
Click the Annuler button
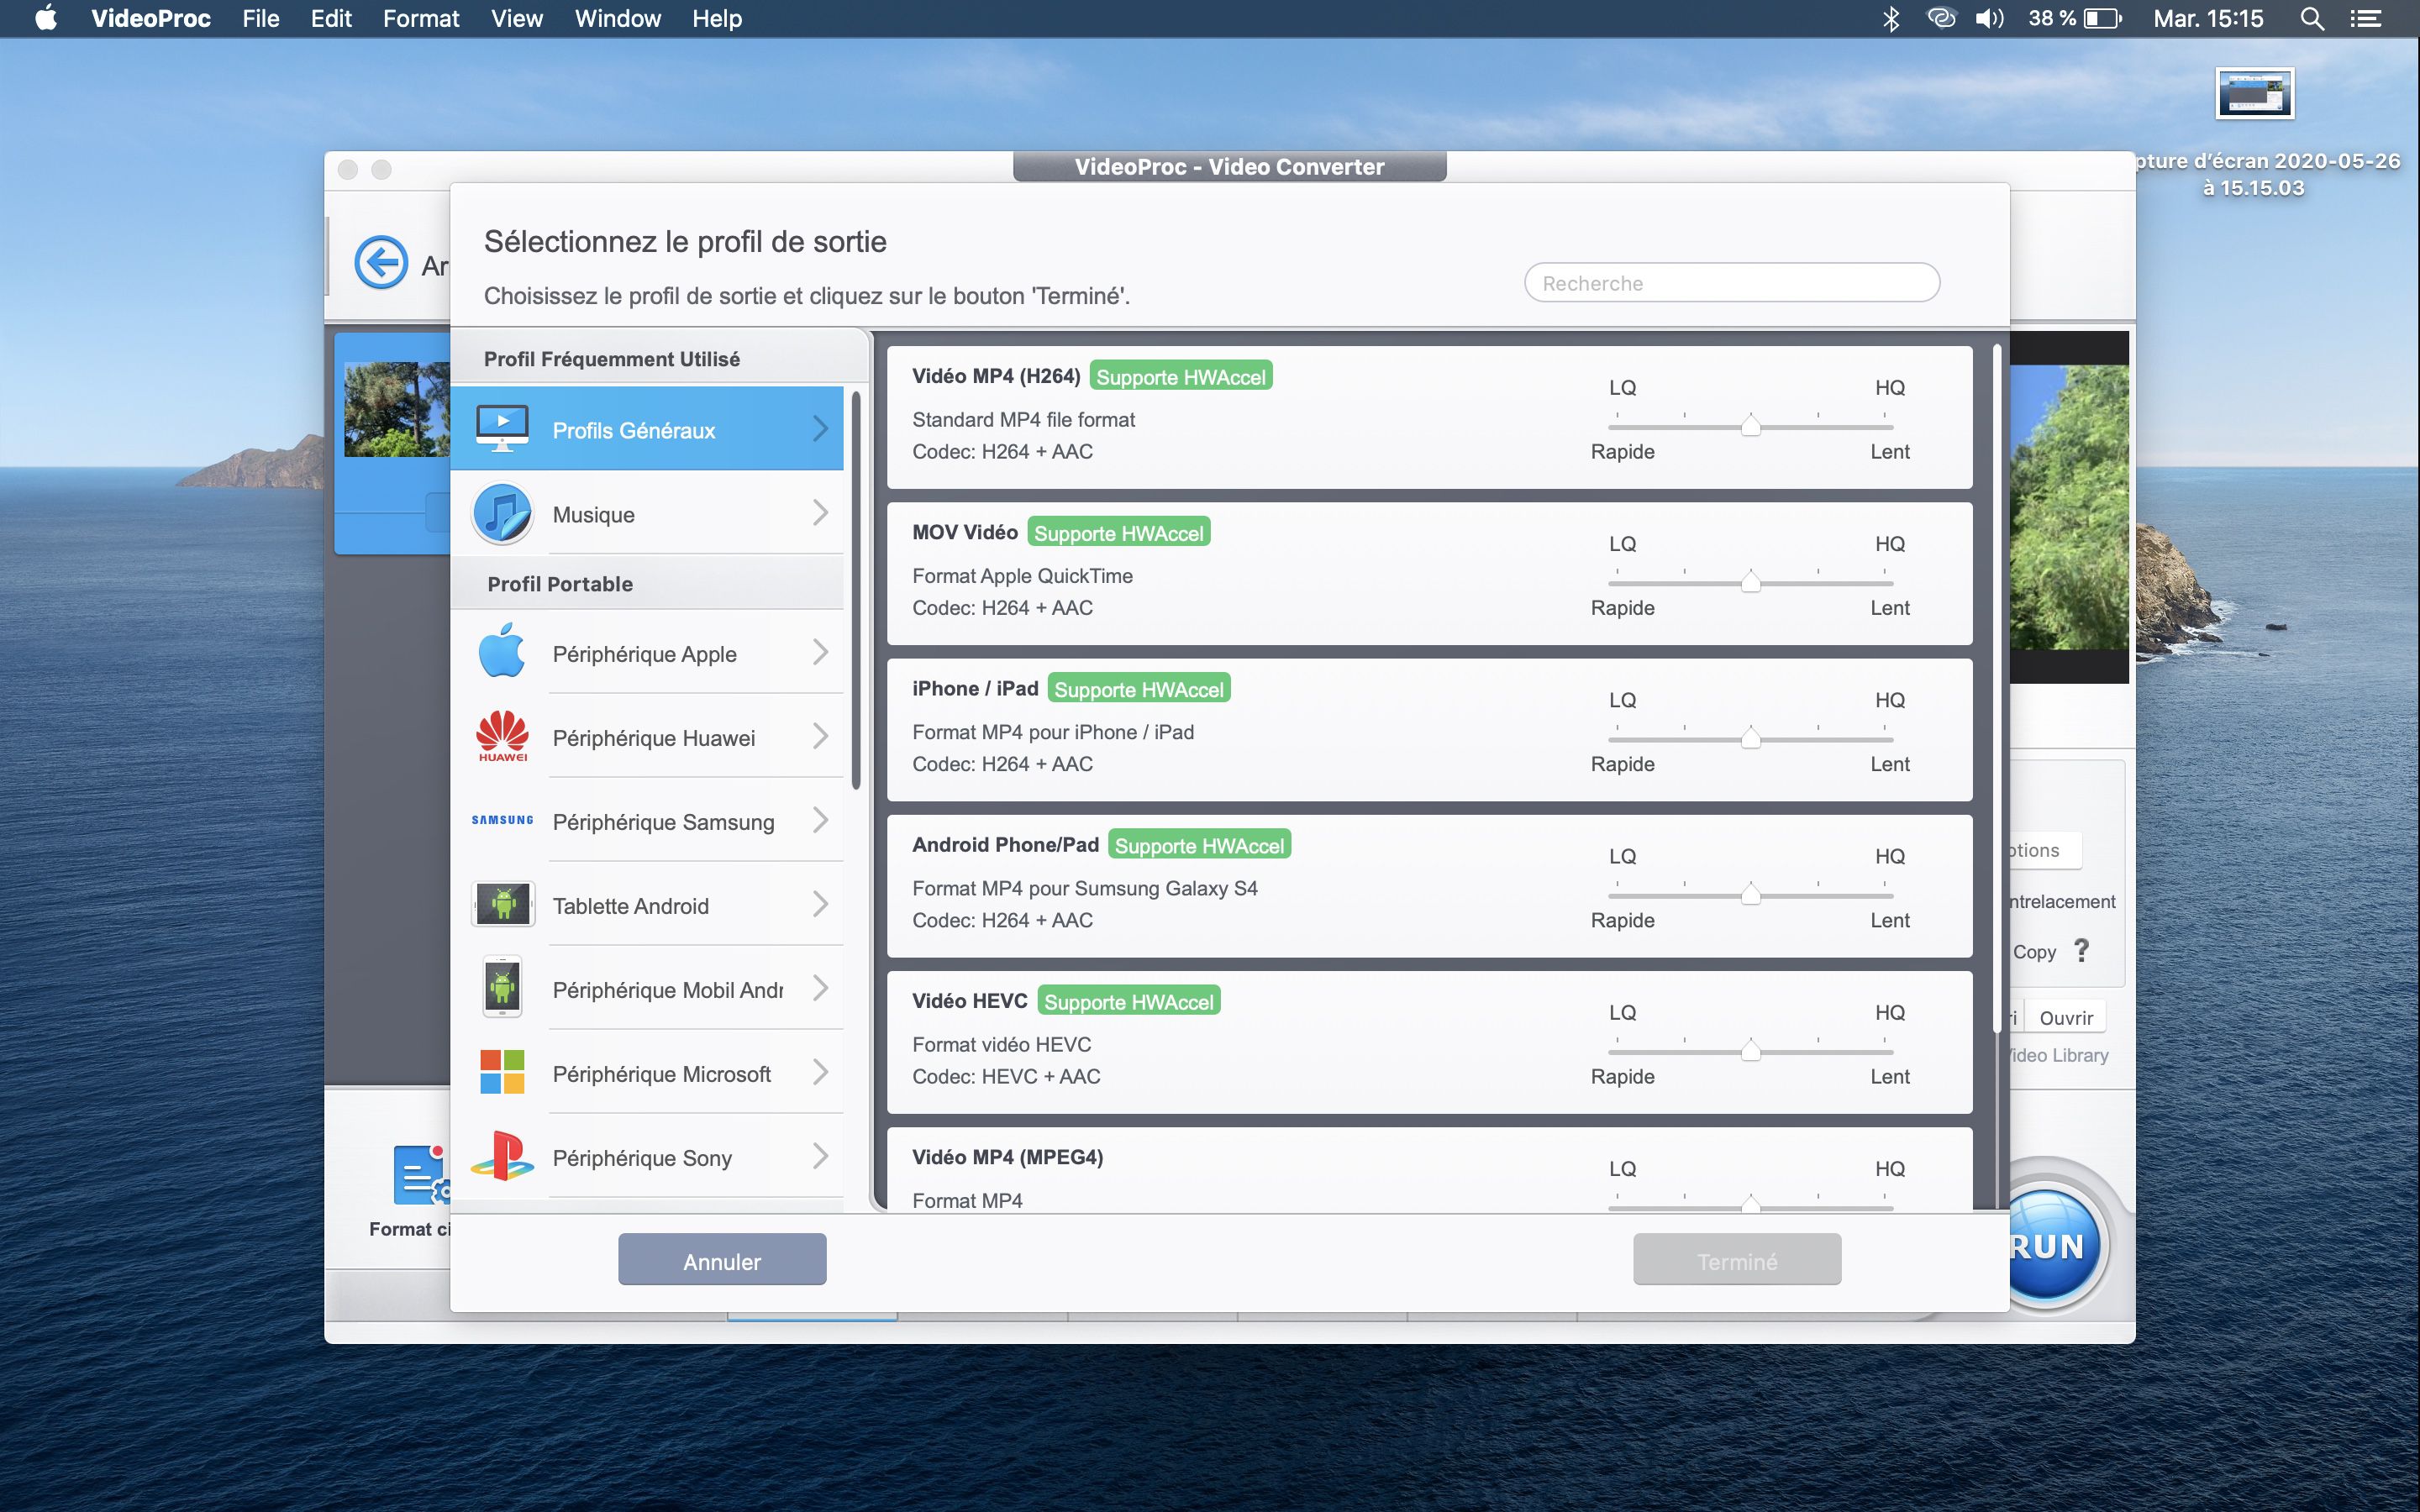click(722, 1260)
